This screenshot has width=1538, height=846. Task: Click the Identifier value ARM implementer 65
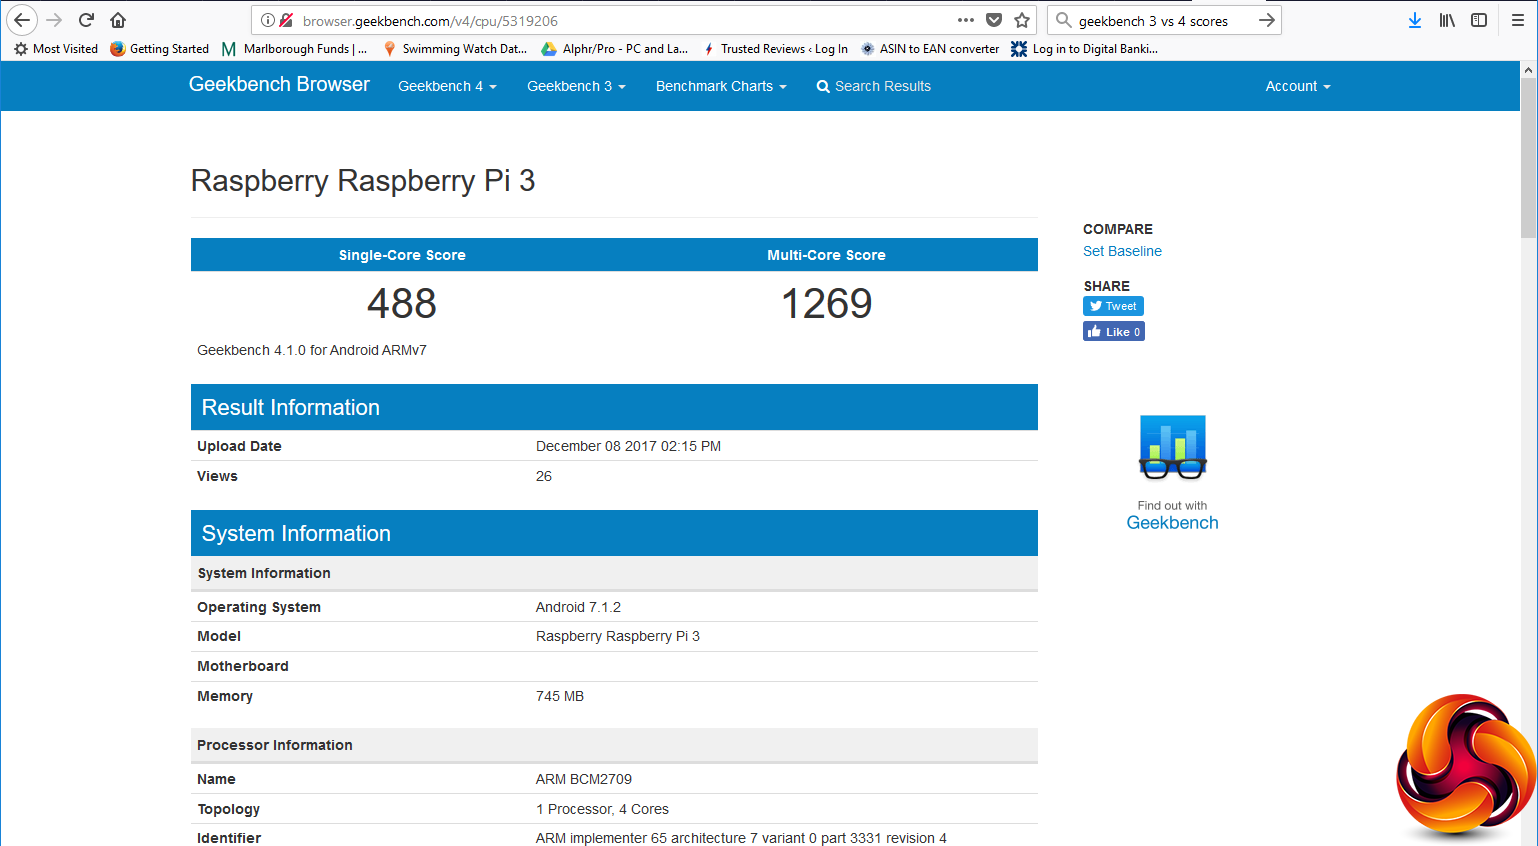click(x=741, y=838)
